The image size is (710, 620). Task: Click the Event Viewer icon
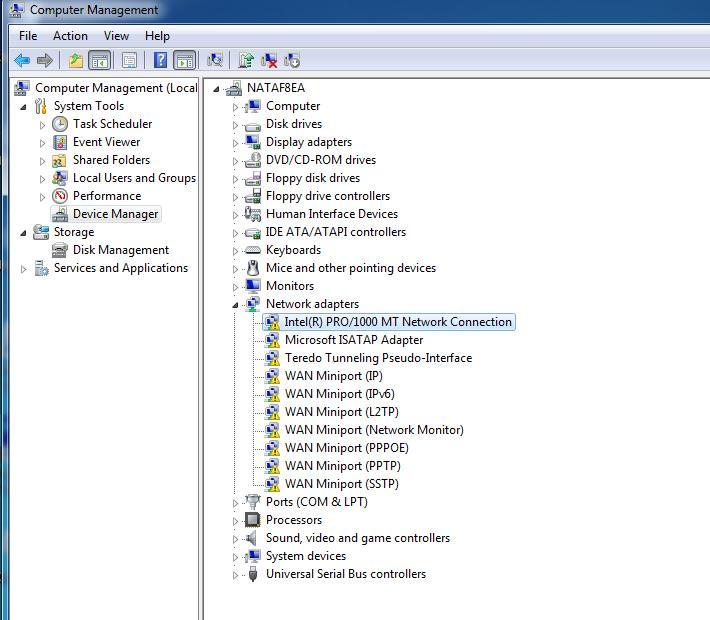60,142
